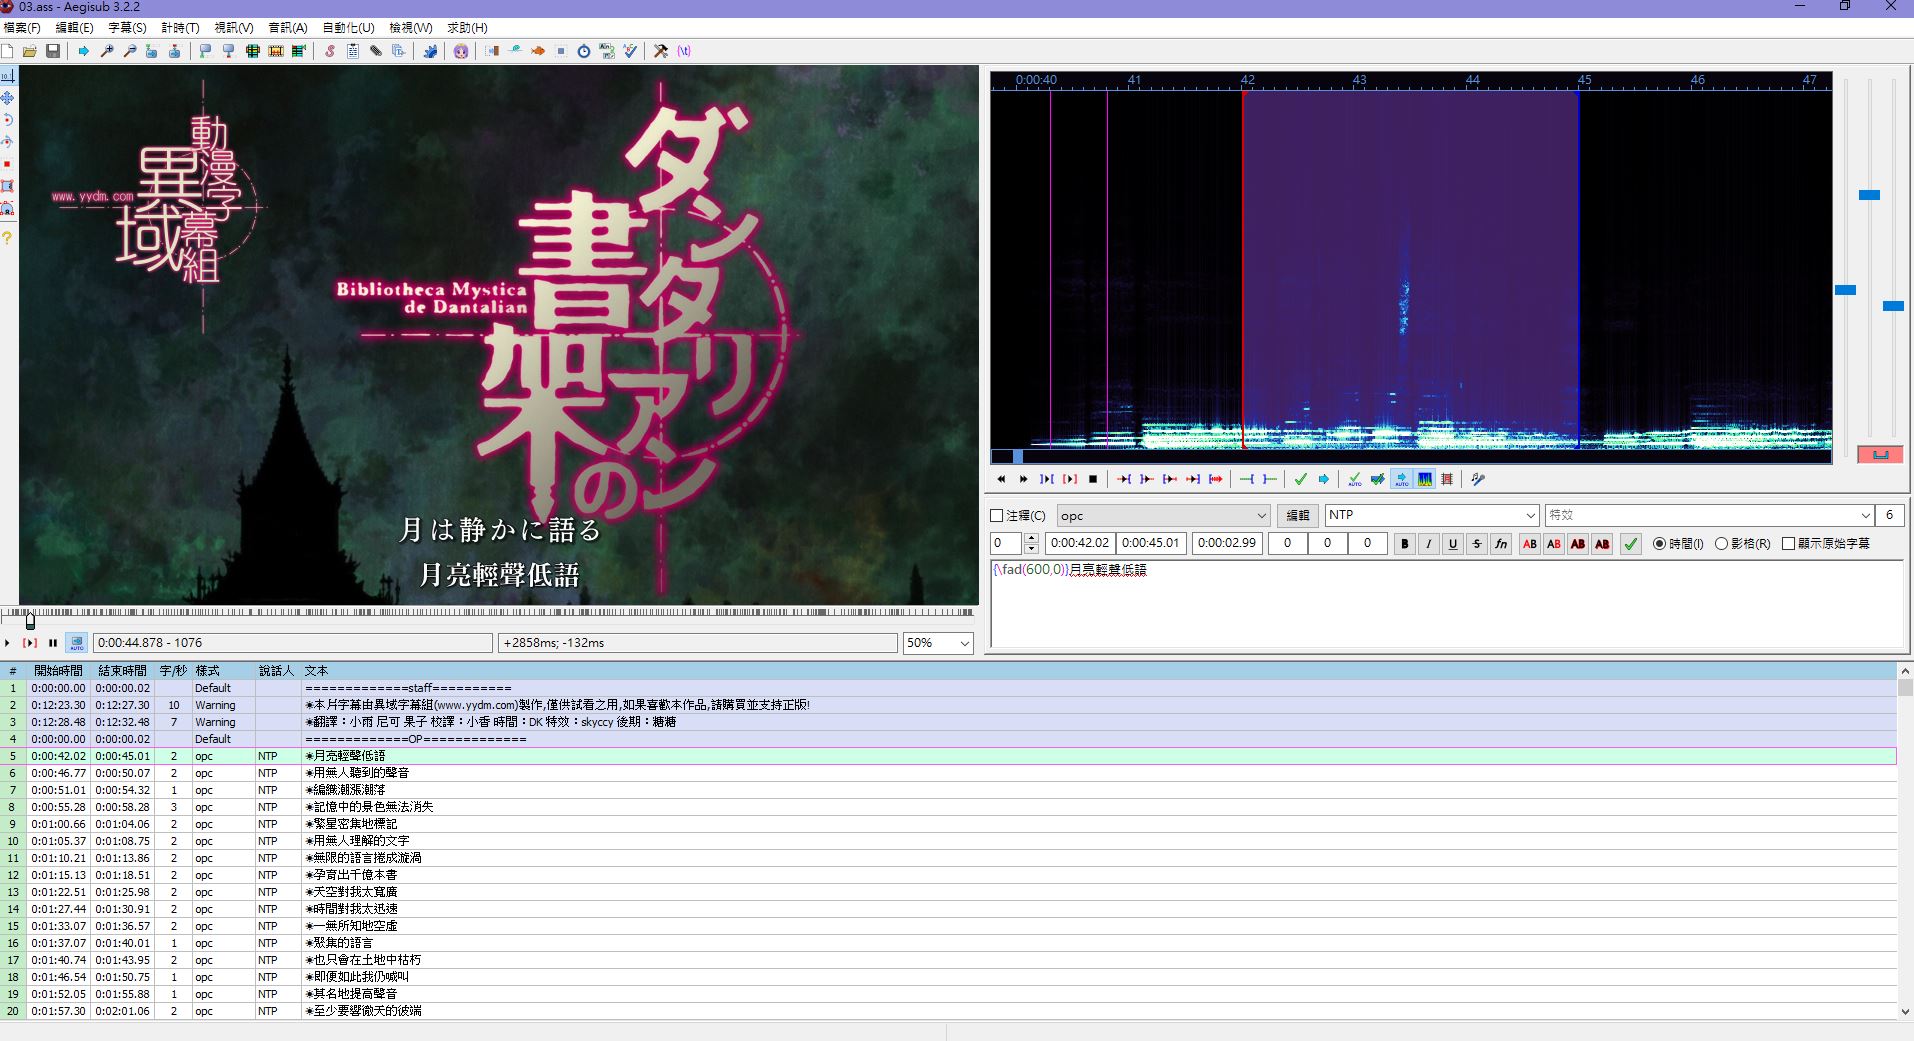
Task: Select the rectangular clip visual tool
Action: [7, 186]
